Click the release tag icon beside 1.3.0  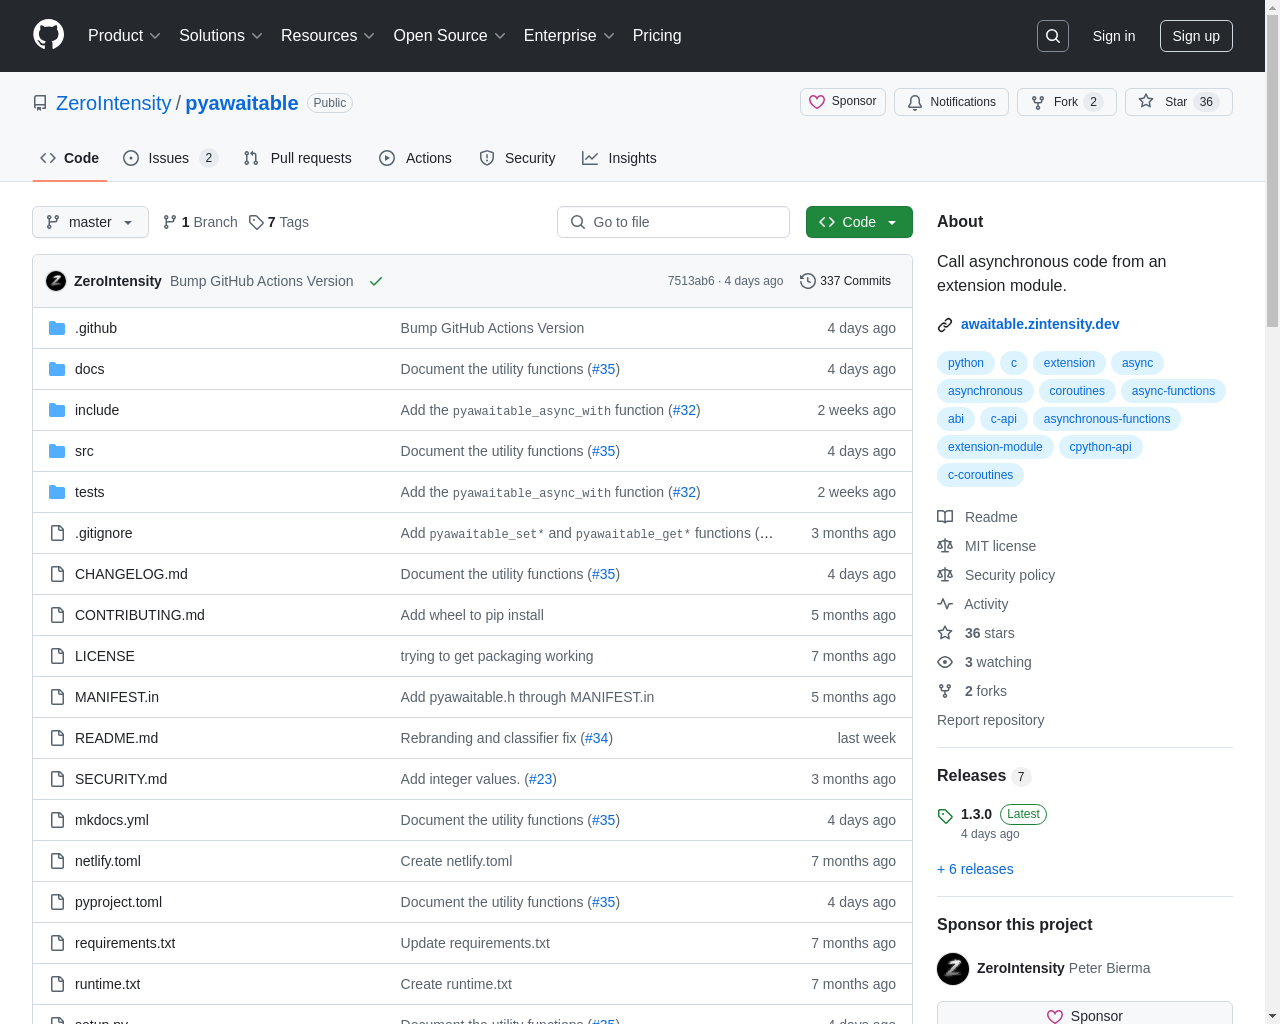click(x=945, y=816)
